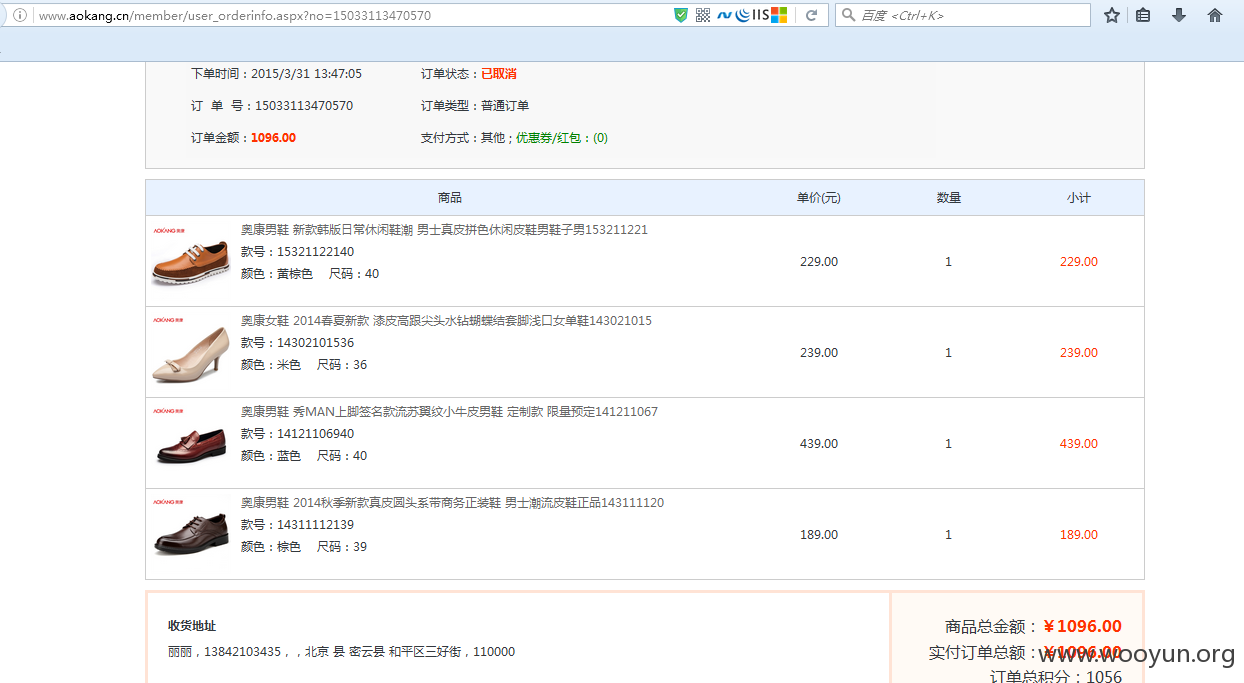This screenshot has height=683, width=1244.
Task: Click style number 14121106940
Action: [315, 434]
